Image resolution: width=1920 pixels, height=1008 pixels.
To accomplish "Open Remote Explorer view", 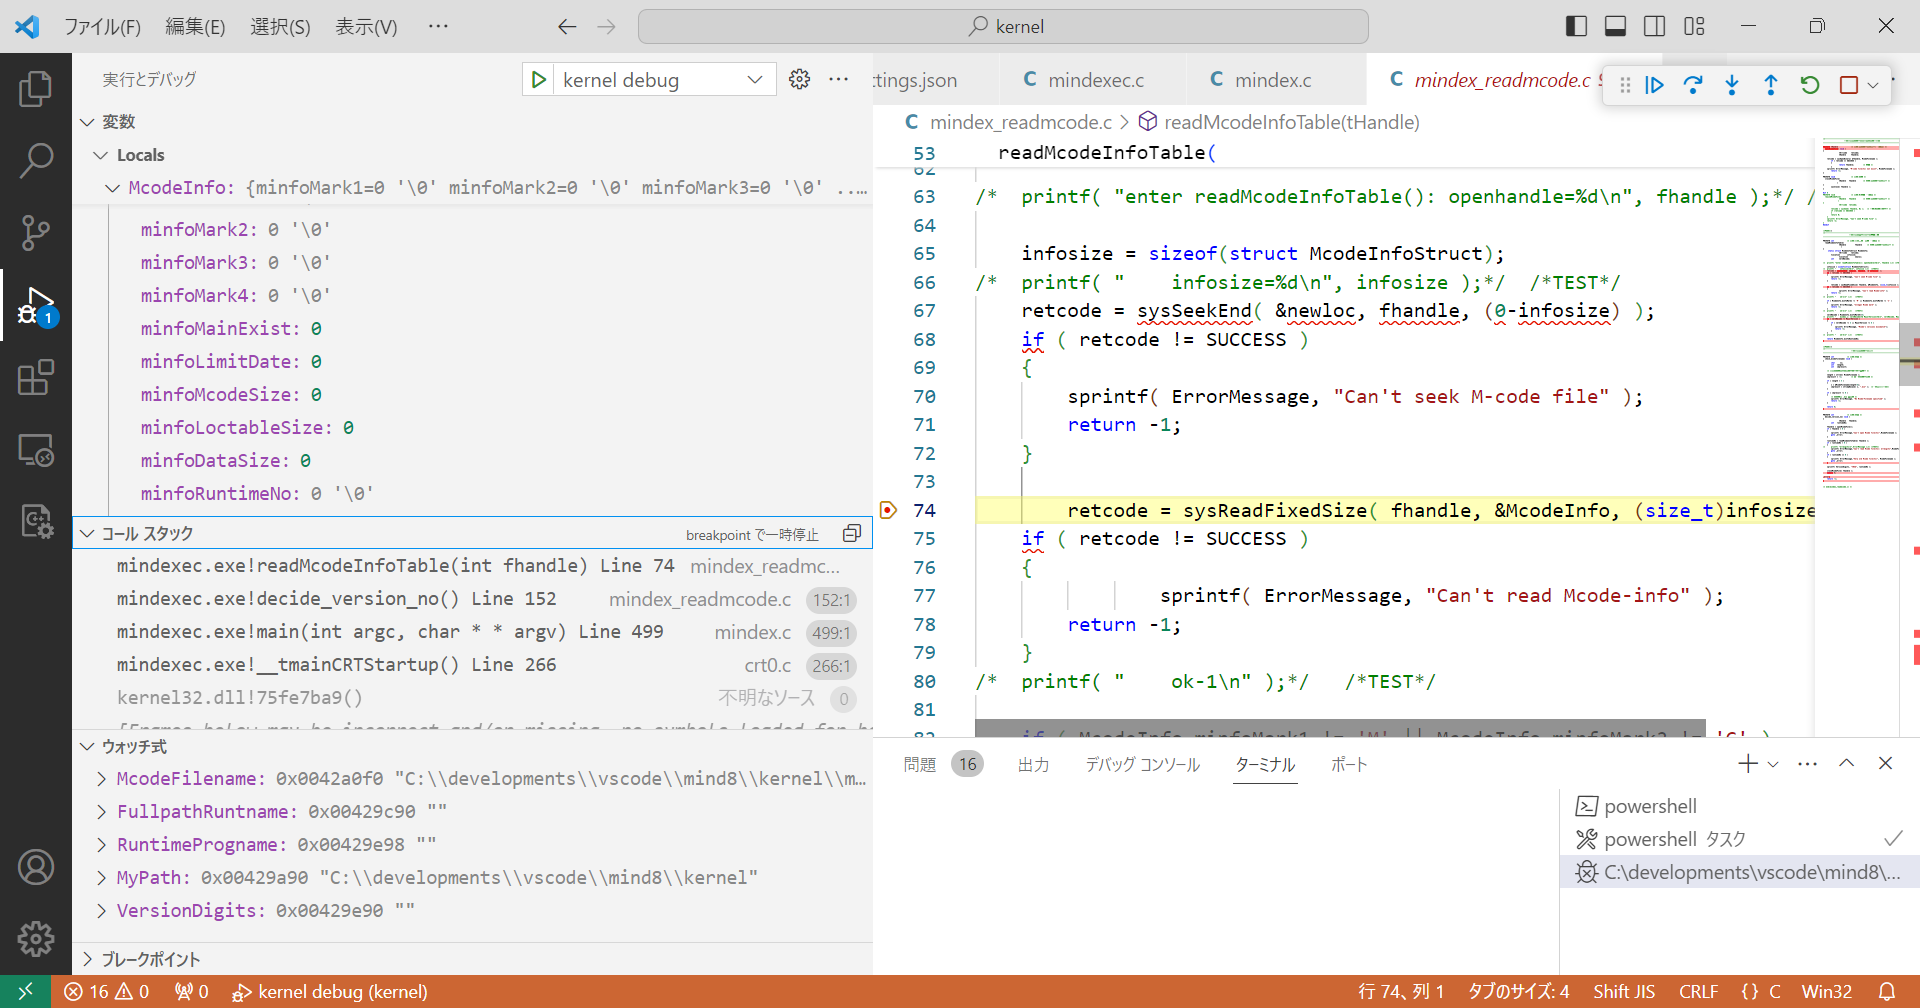I will coord(36,450).
